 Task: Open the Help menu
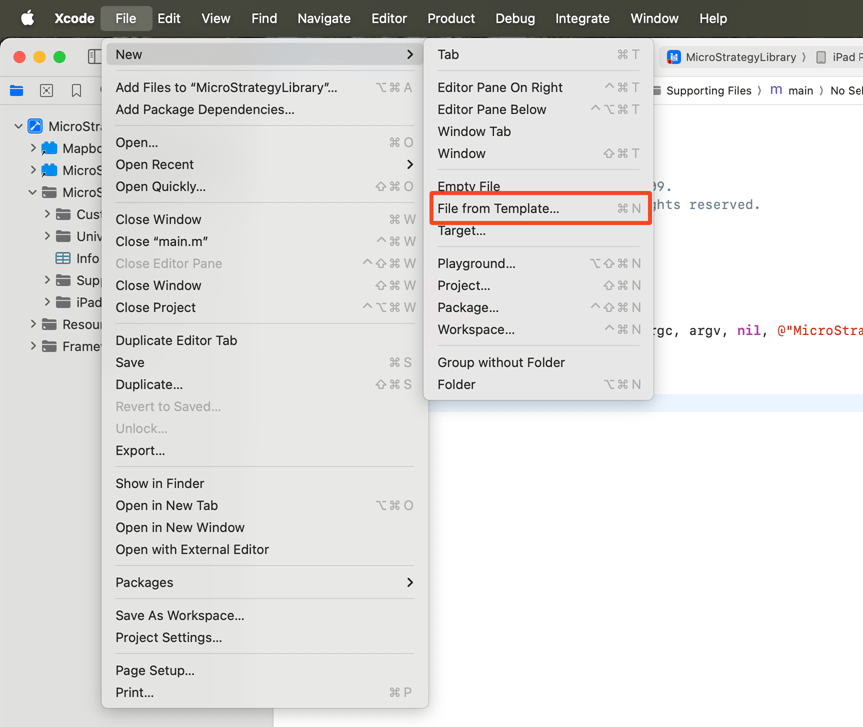(713, 18)
